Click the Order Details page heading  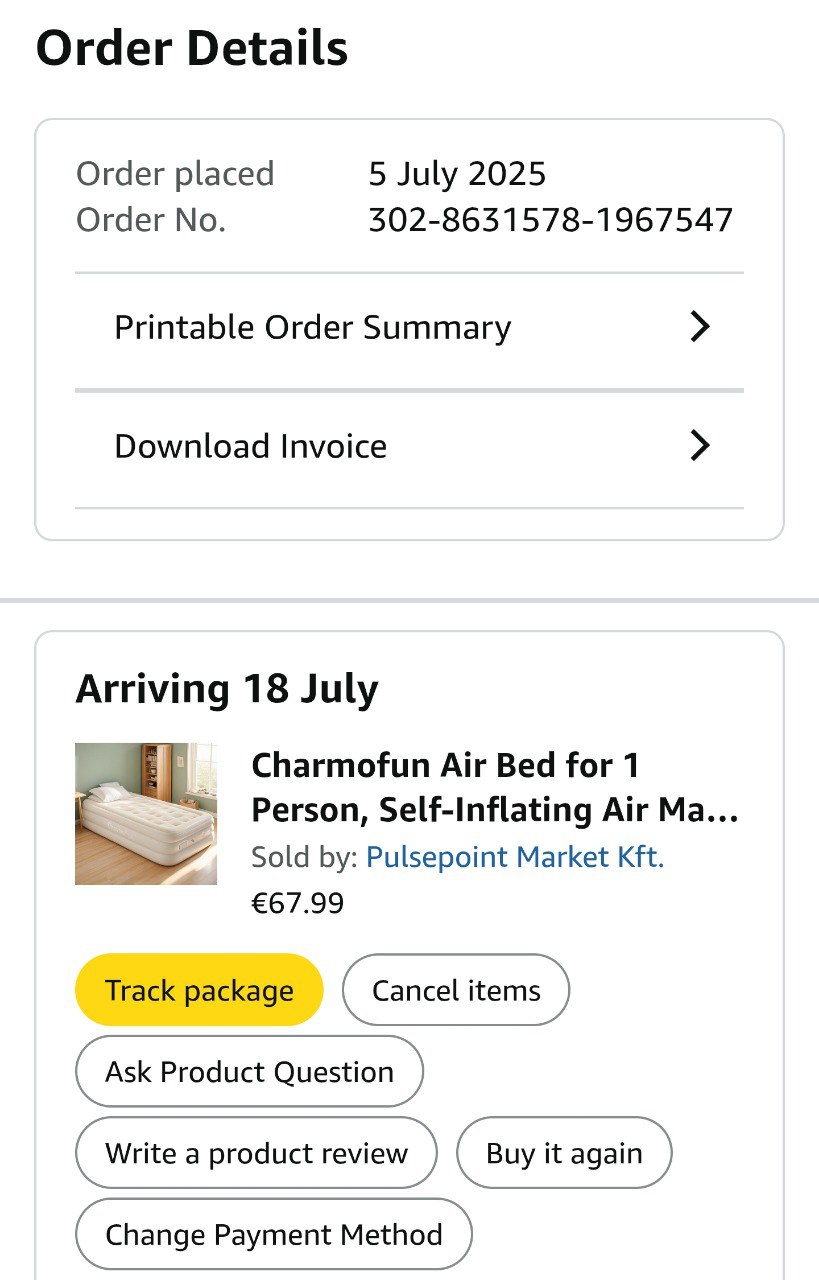click(192, 48)
